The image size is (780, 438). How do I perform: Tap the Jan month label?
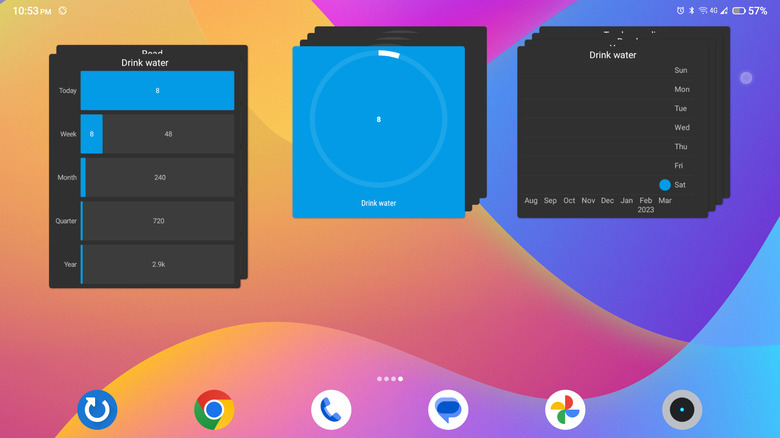(x=627, y=201)
